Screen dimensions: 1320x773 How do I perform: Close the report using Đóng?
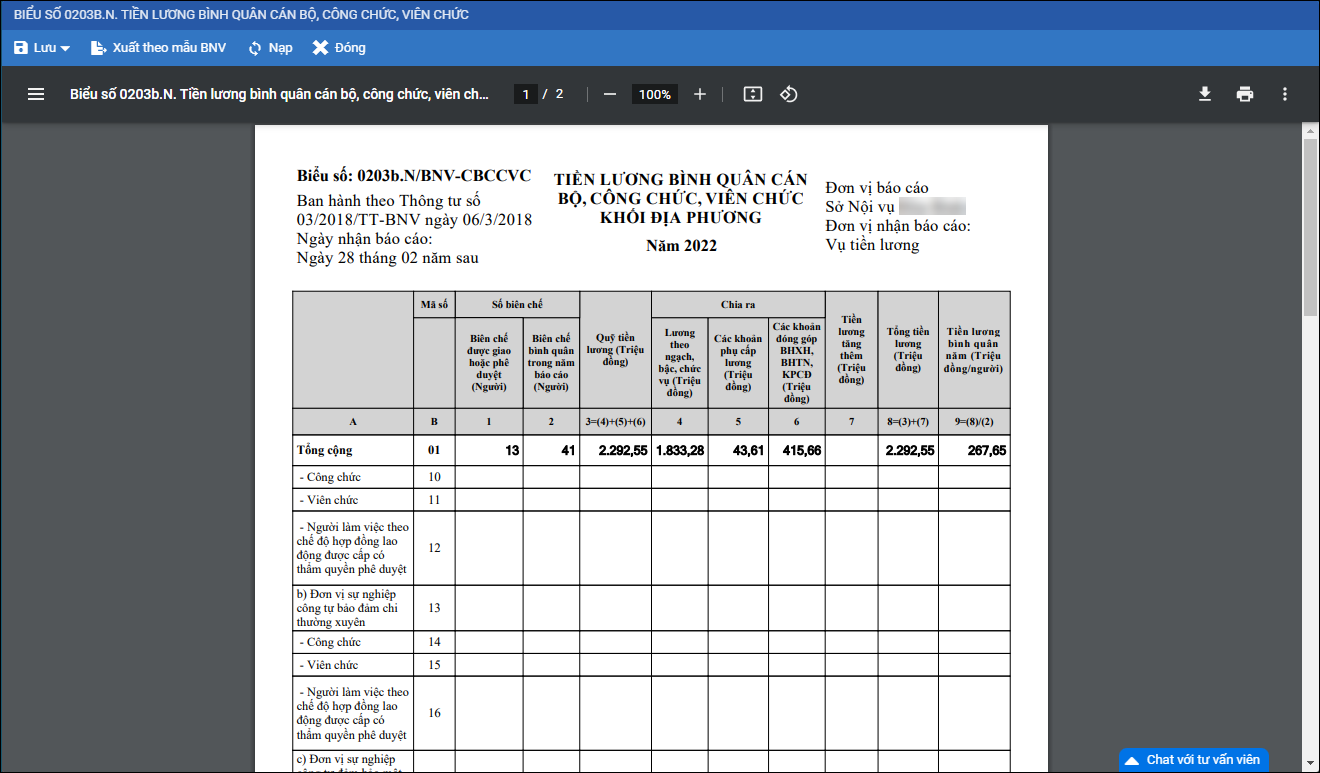point(339,48)
